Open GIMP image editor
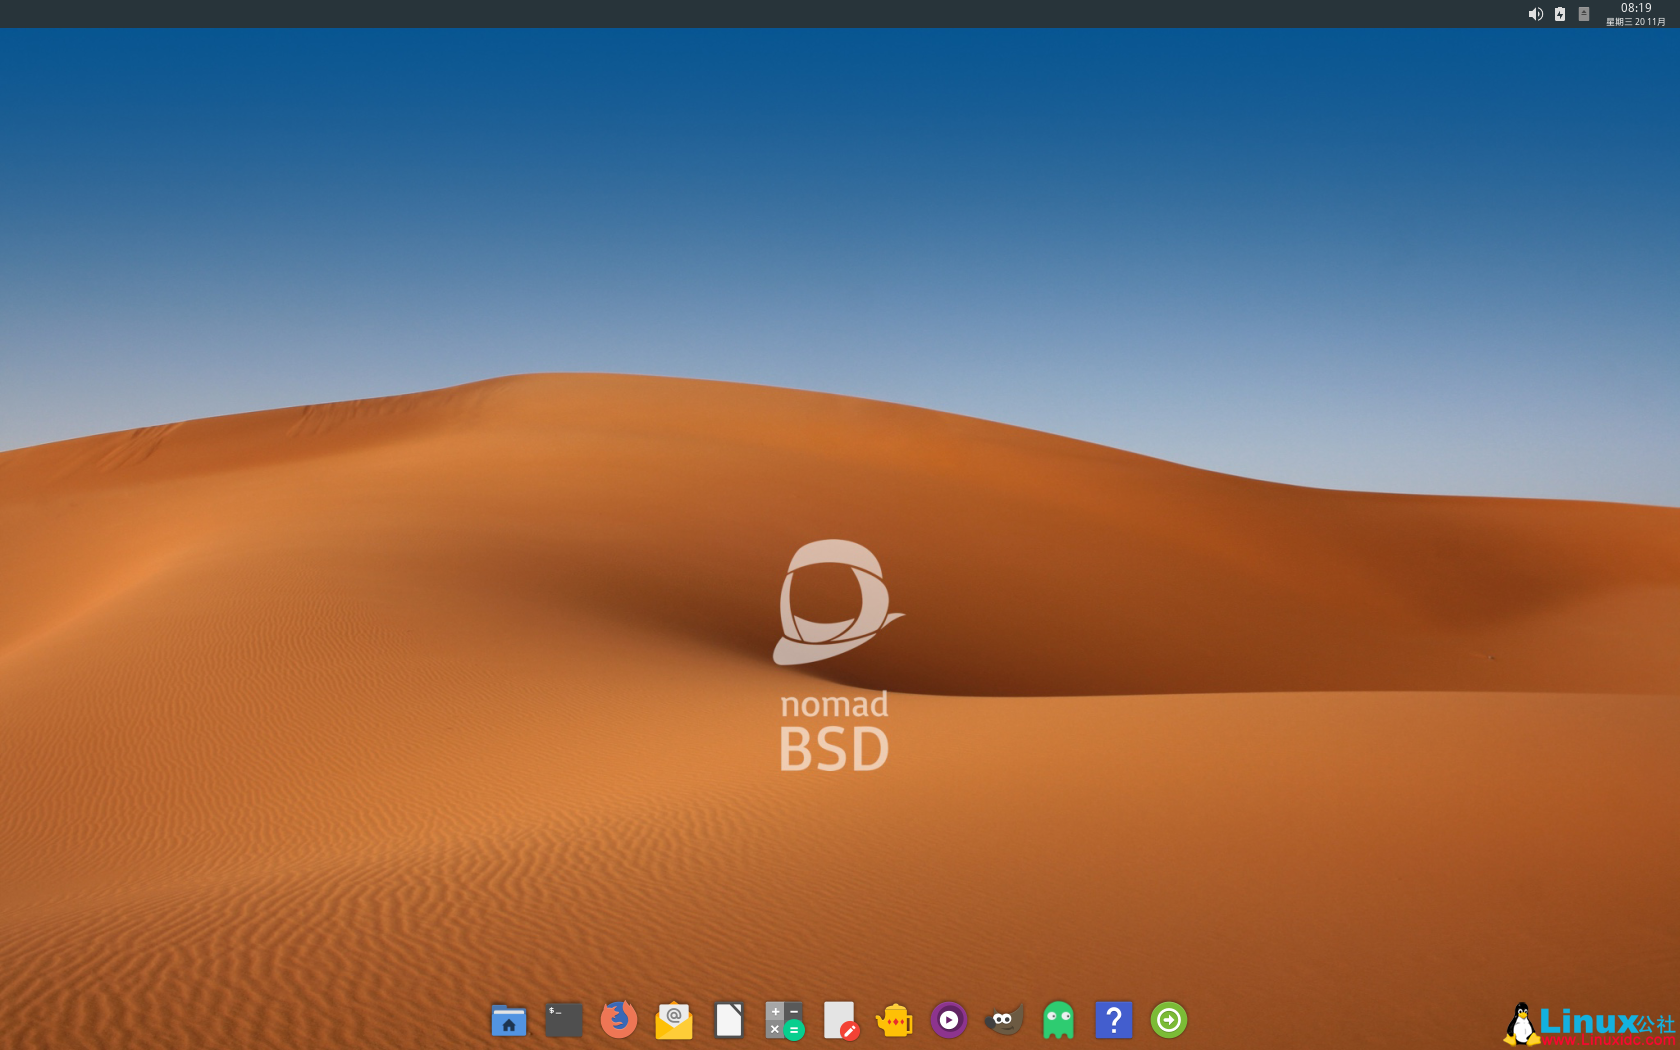 [x=1003, y=1020]
